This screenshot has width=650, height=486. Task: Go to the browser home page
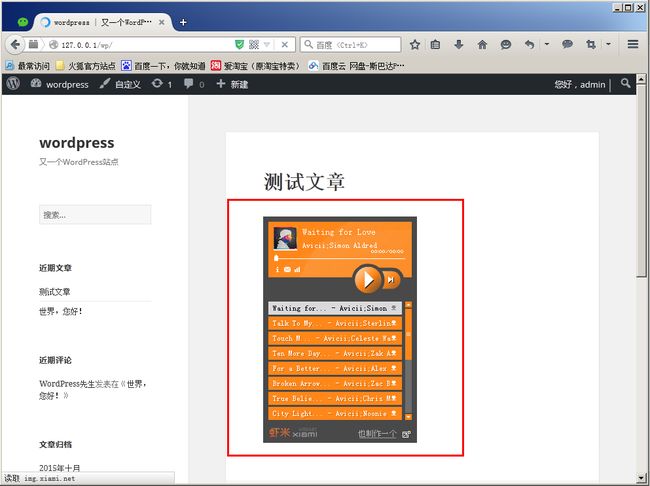[x=482, y=44]
